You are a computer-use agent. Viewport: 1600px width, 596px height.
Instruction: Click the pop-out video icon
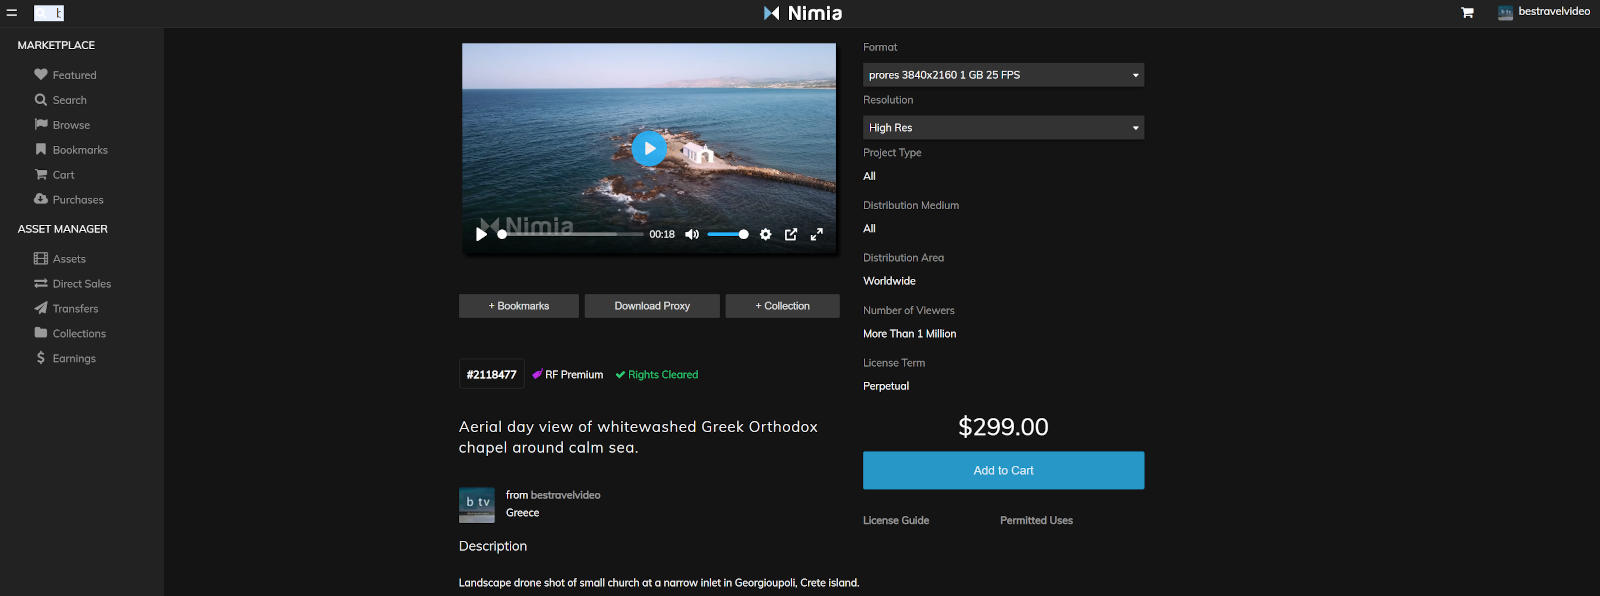791,234
